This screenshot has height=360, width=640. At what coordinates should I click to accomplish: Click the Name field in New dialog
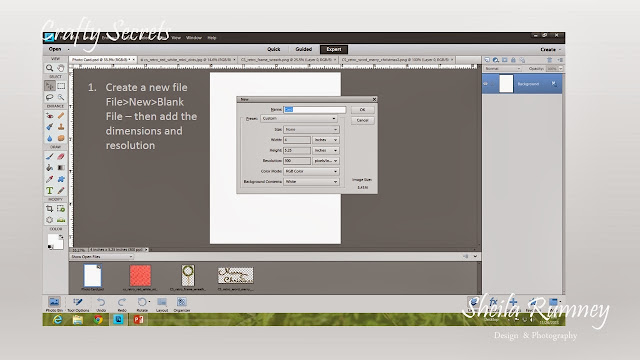click(315, 109)
